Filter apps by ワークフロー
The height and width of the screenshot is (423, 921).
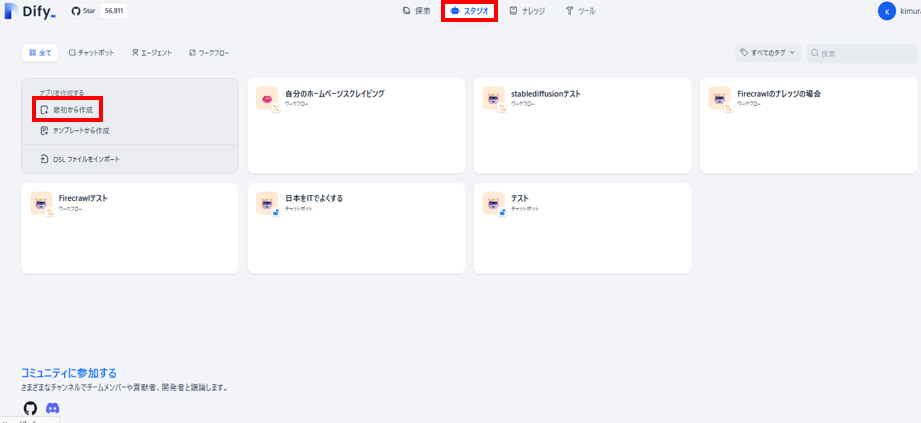(209, 53)
